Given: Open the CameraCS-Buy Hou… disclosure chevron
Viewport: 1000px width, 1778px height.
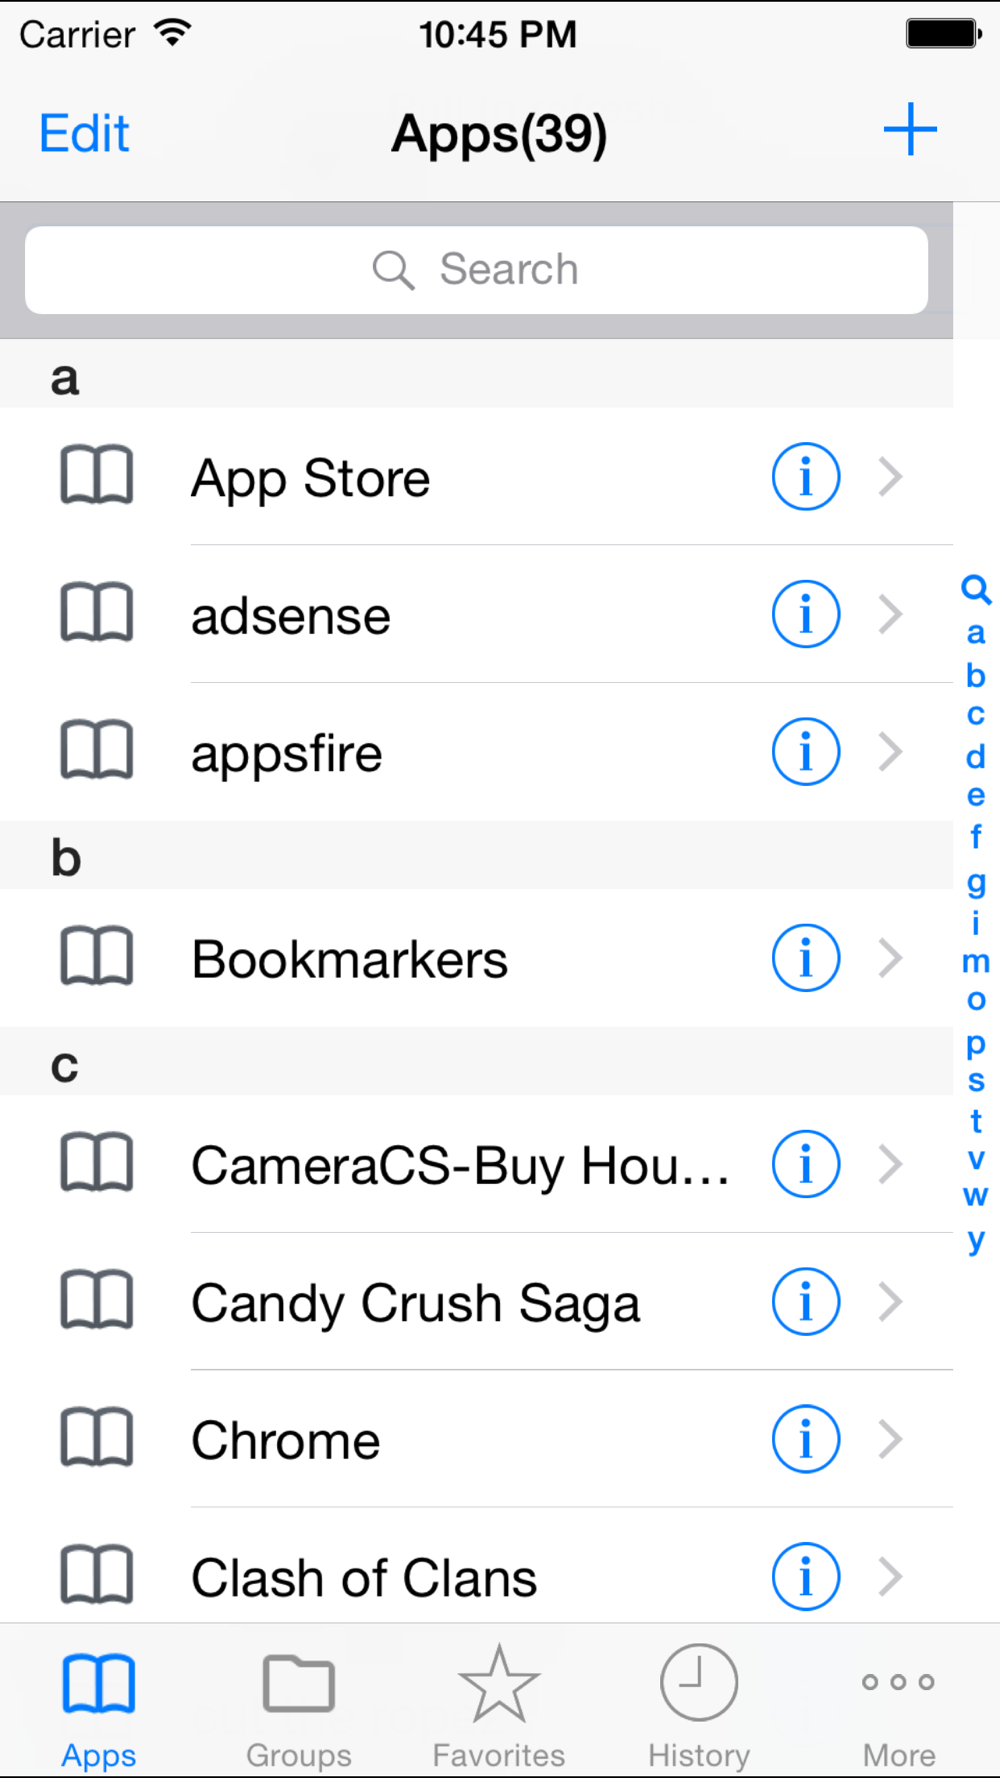Looking at the screenshot, I should (890, 1164).
